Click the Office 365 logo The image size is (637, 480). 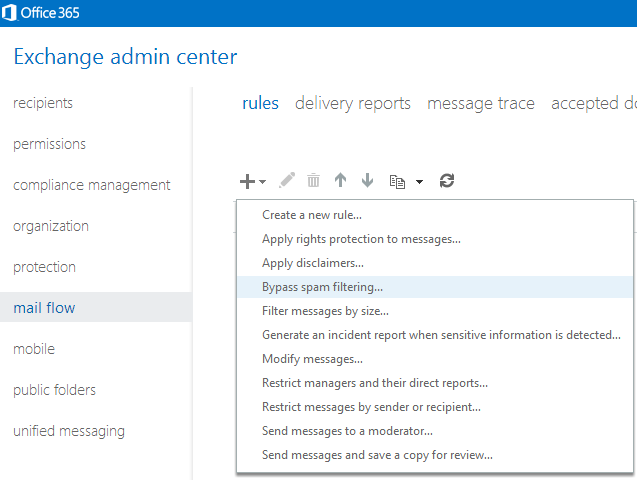click(x=44, y=13)
